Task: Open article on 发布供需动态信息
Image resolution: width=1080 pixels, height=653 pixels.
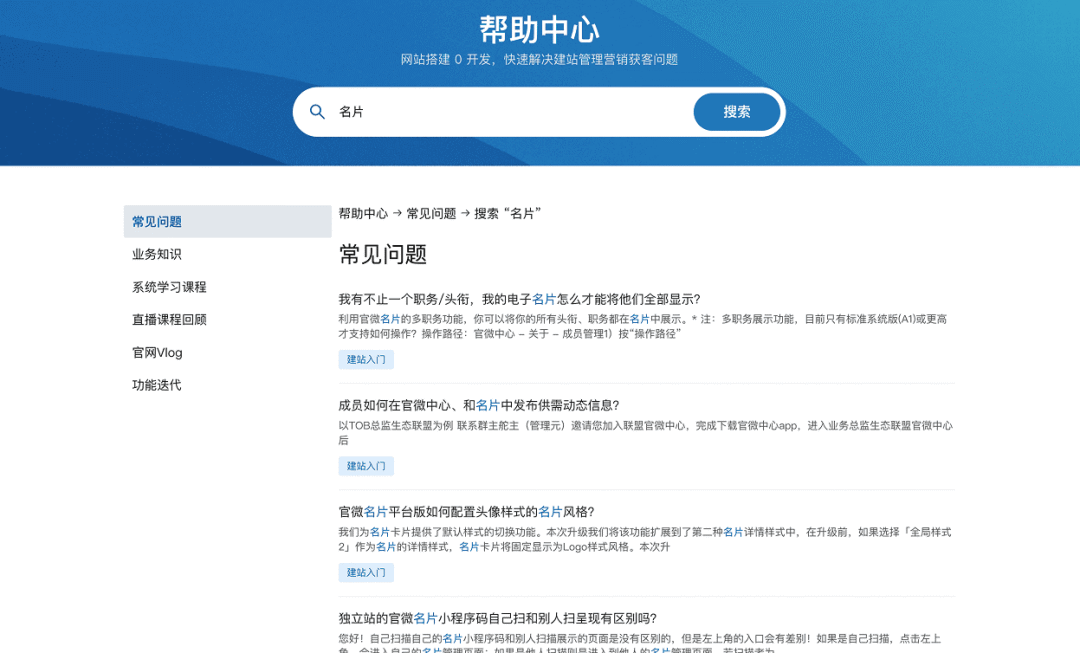Action: [479, 405]
